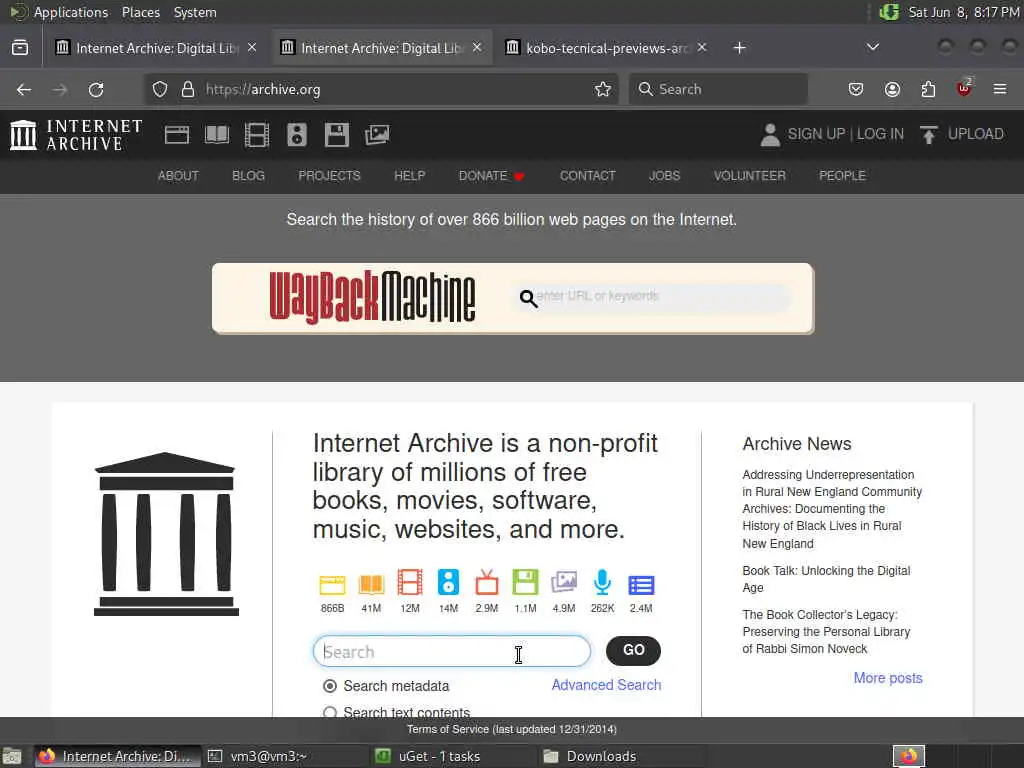
Task: Open the Video film icon in top navigation
Action: click(257, 135)
